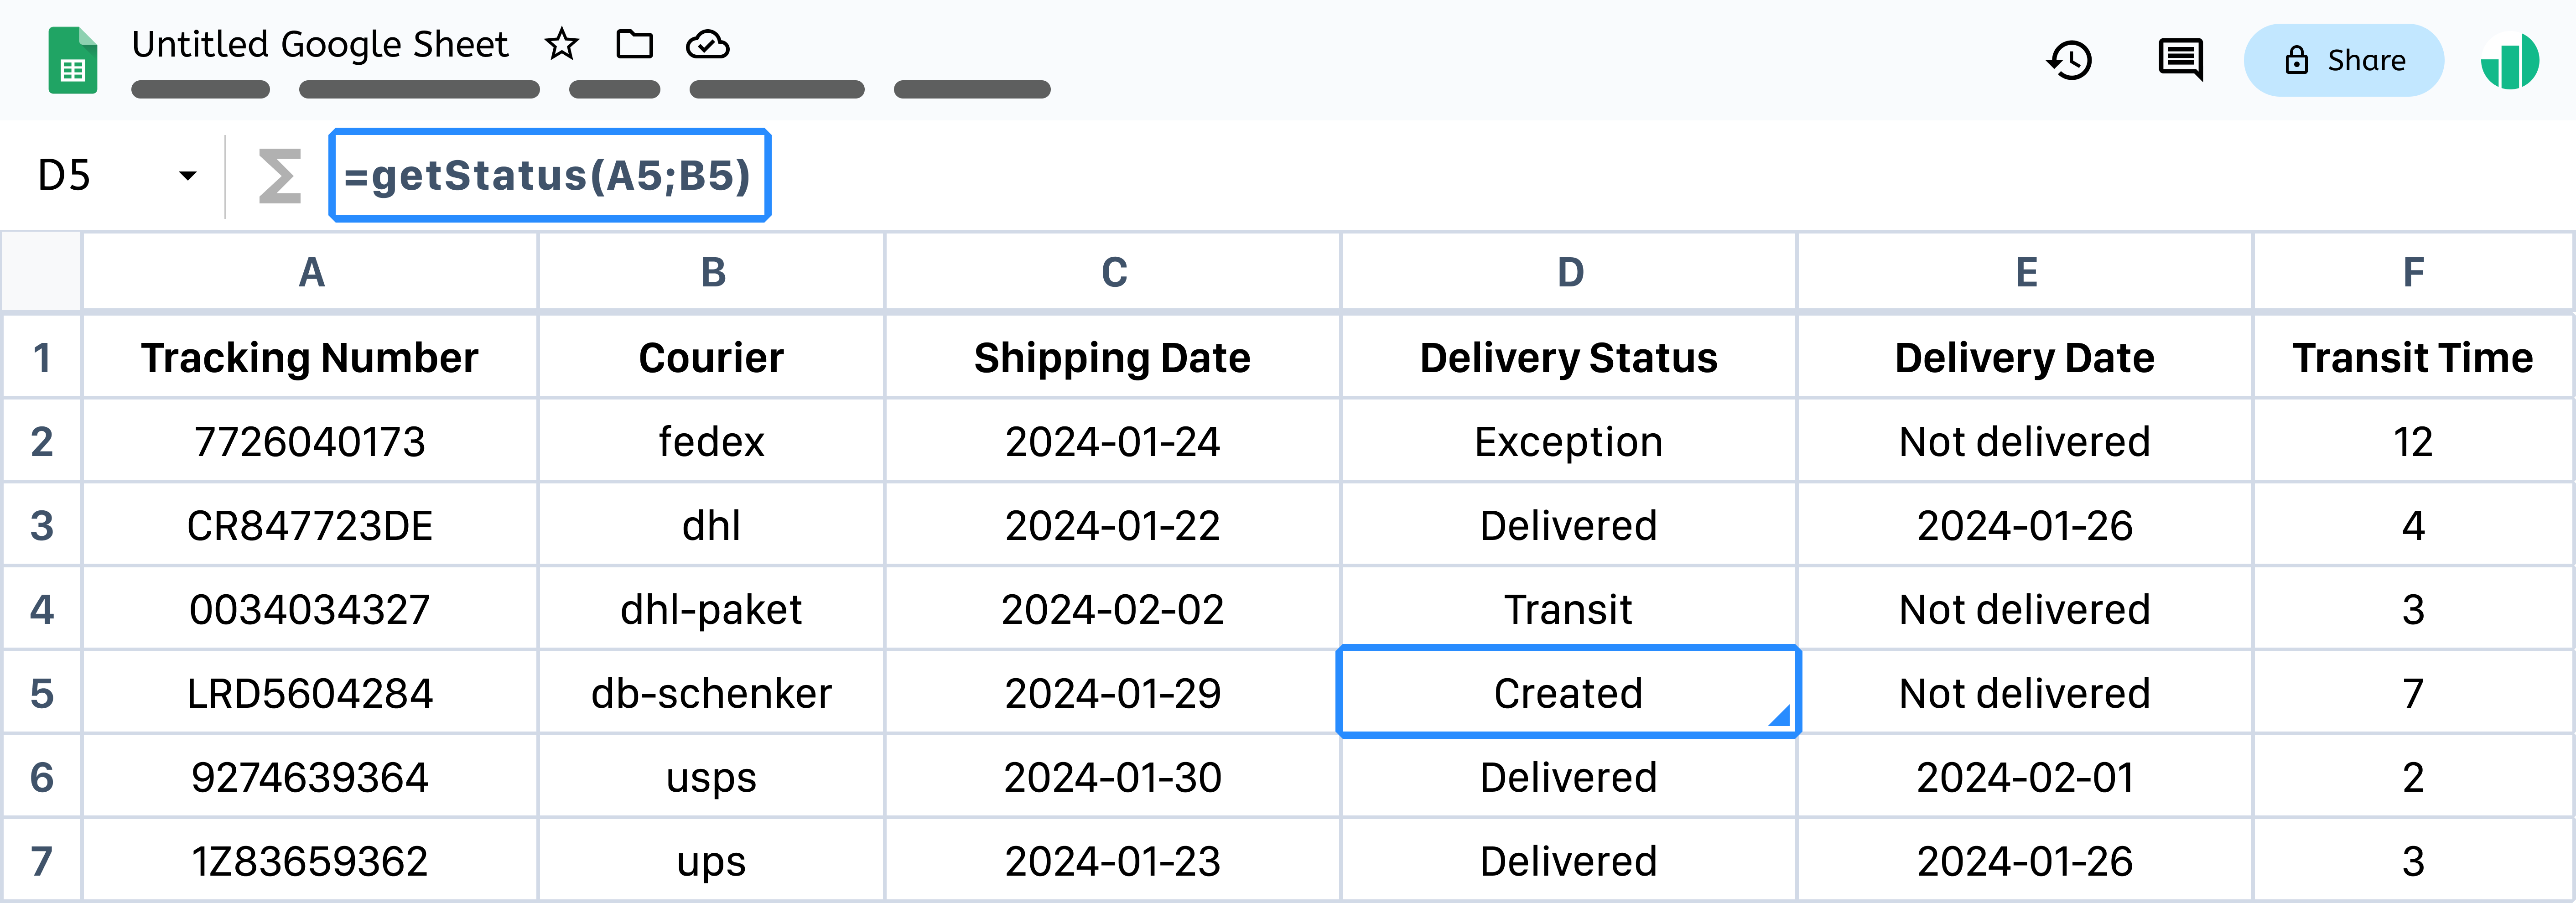
Task: Click the formula bar with getStatus formula
Action: point(549,176)
